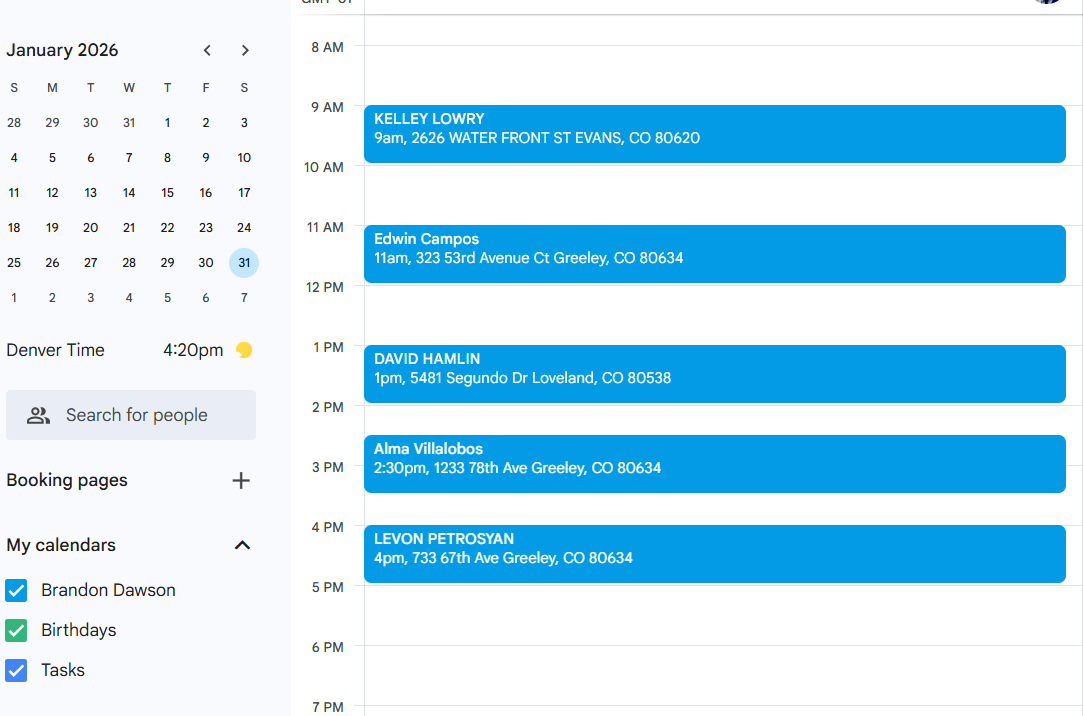Disable the Tasks calendar checkbox

tap(16, 670)
